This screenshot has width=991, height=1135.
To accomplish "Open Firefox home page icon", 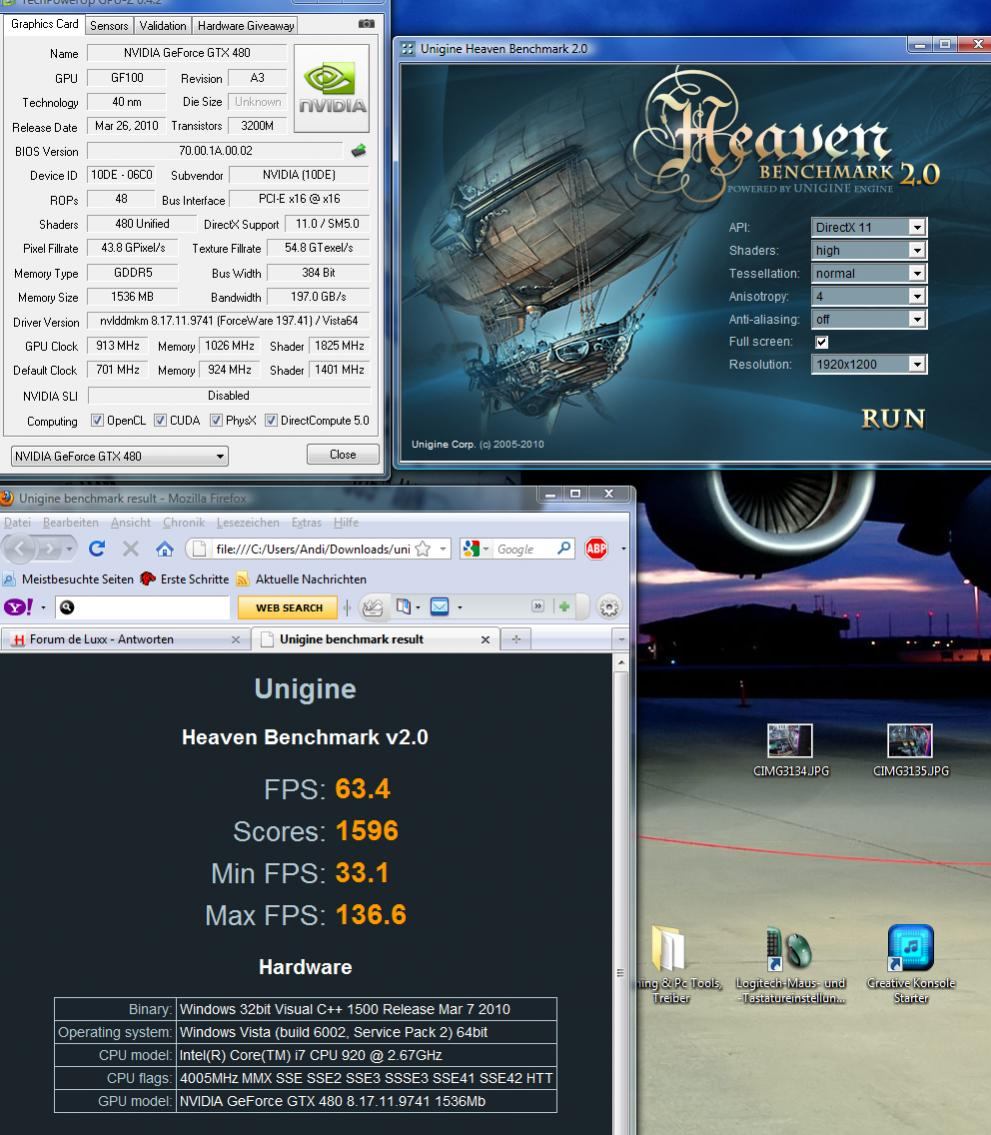I will point(164,549).
